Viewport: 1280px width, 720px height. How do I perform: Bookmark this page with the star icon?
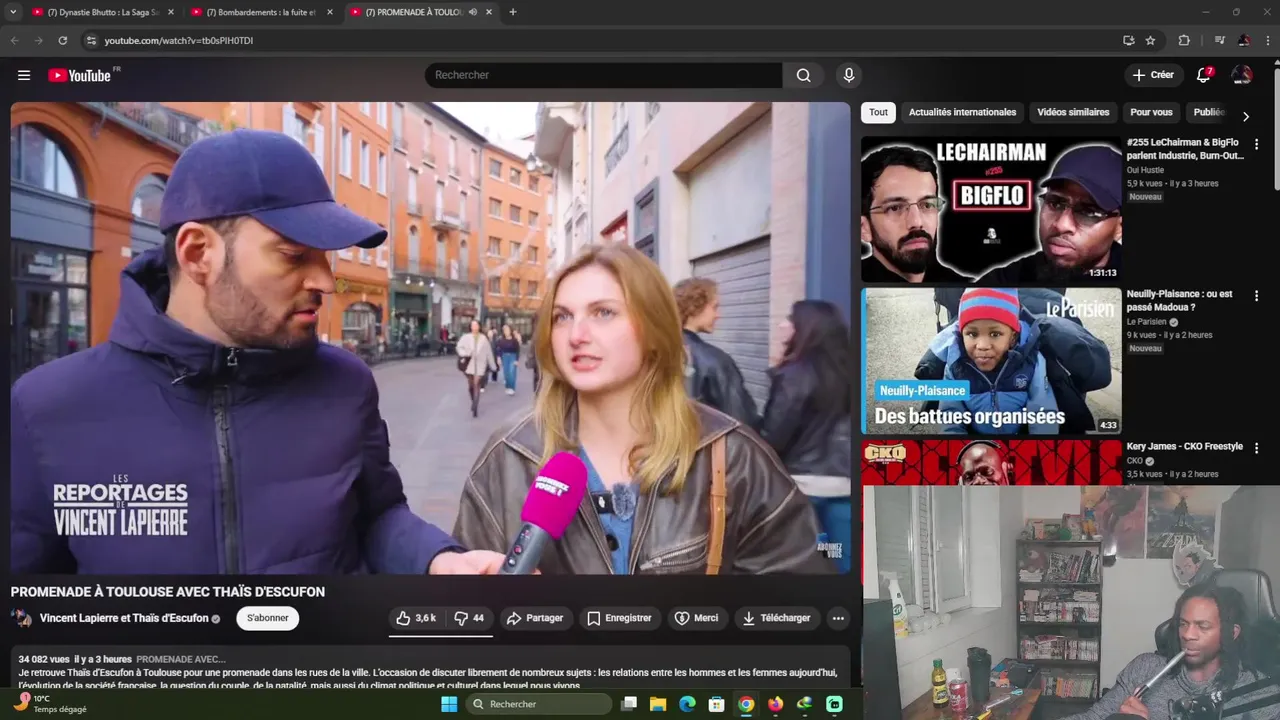[x=1150, y=40]
